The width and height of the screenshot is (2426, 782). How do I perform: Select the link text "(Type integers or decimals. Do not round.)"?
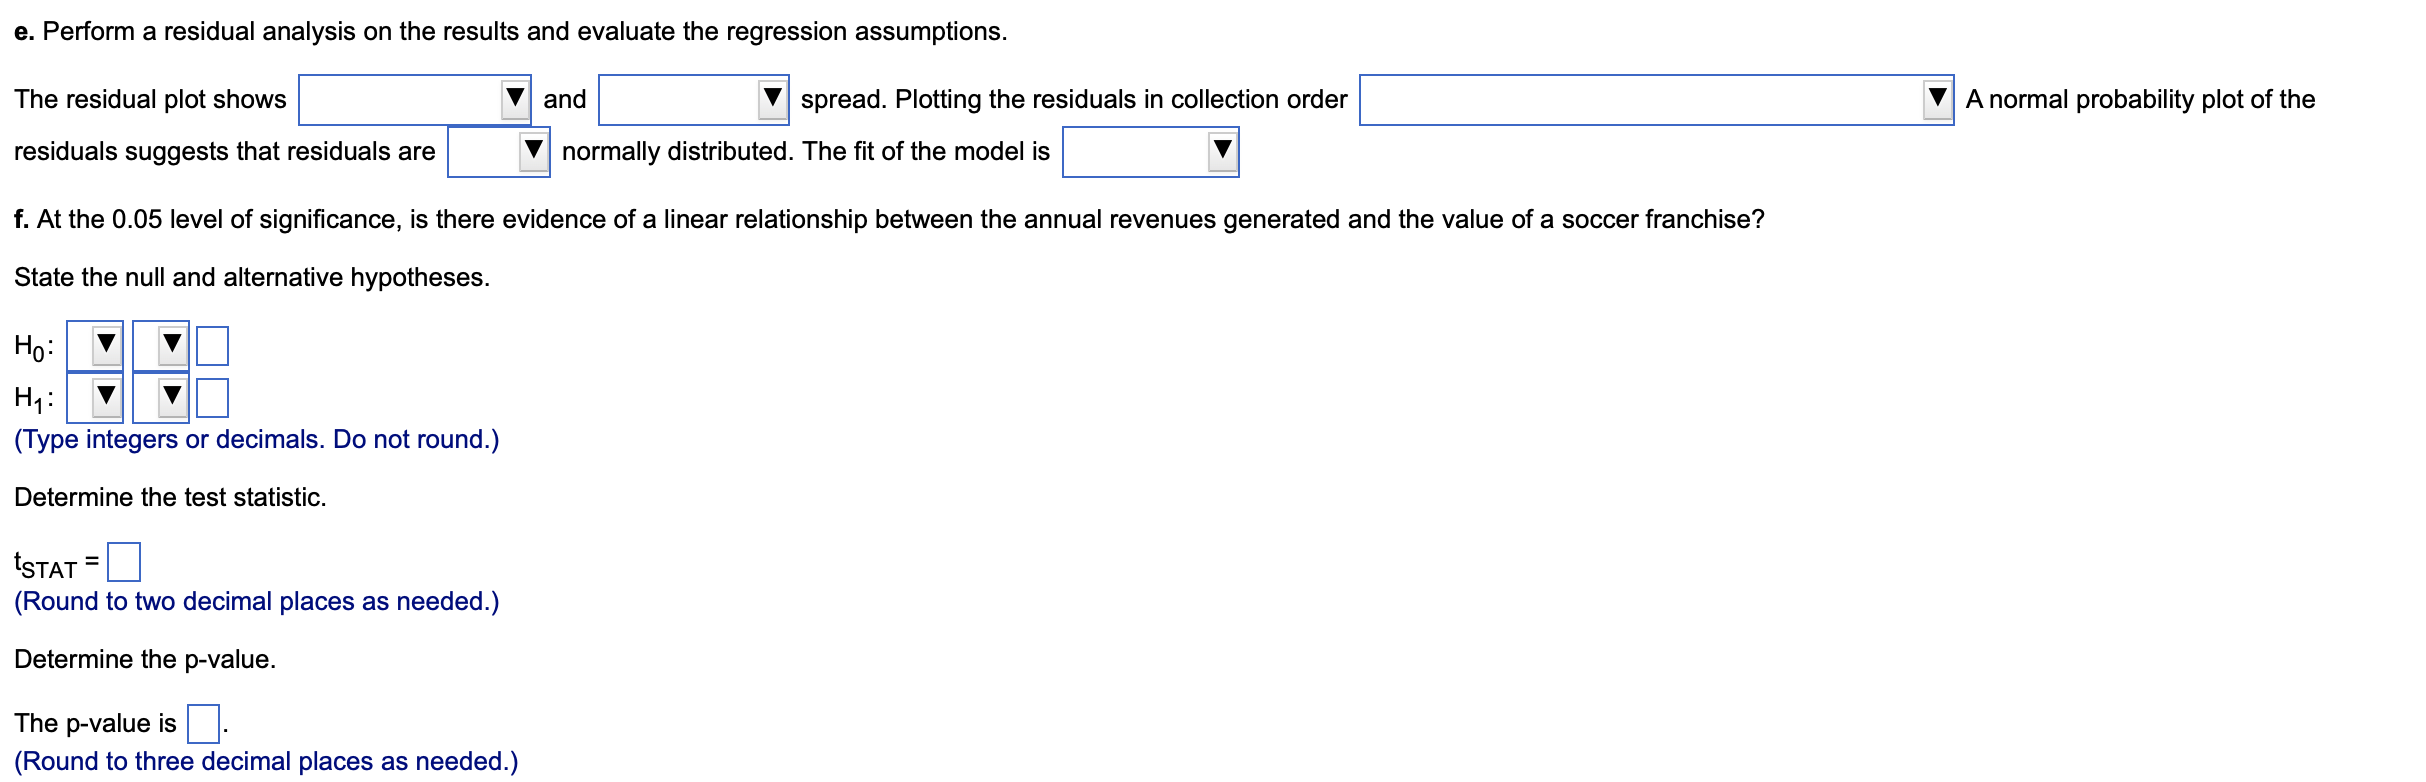click(x=256, y=439)
